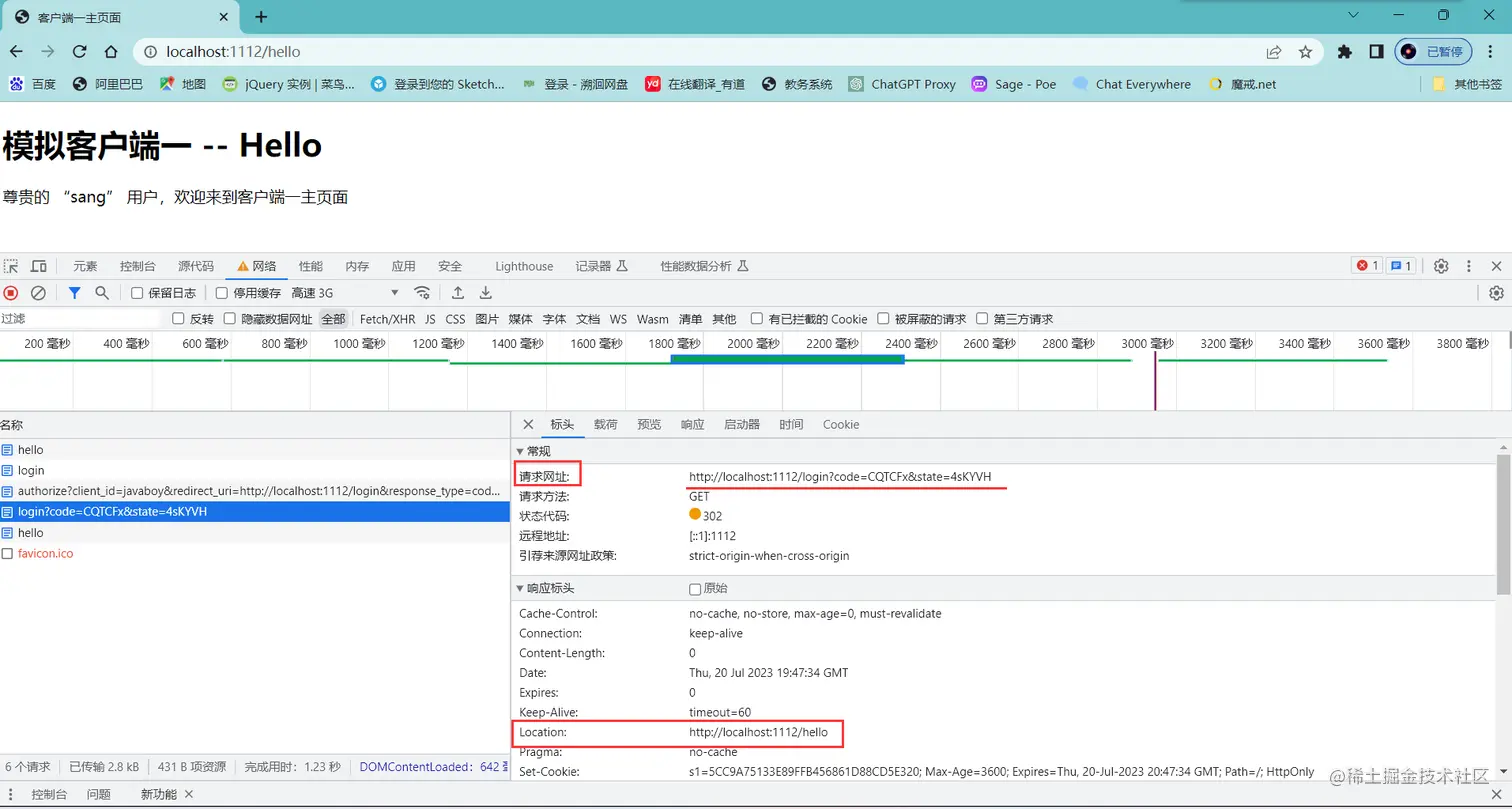Open the 响应 tab in request details
The width and height of the screenshot is (1512, 809).
point(692,425)
